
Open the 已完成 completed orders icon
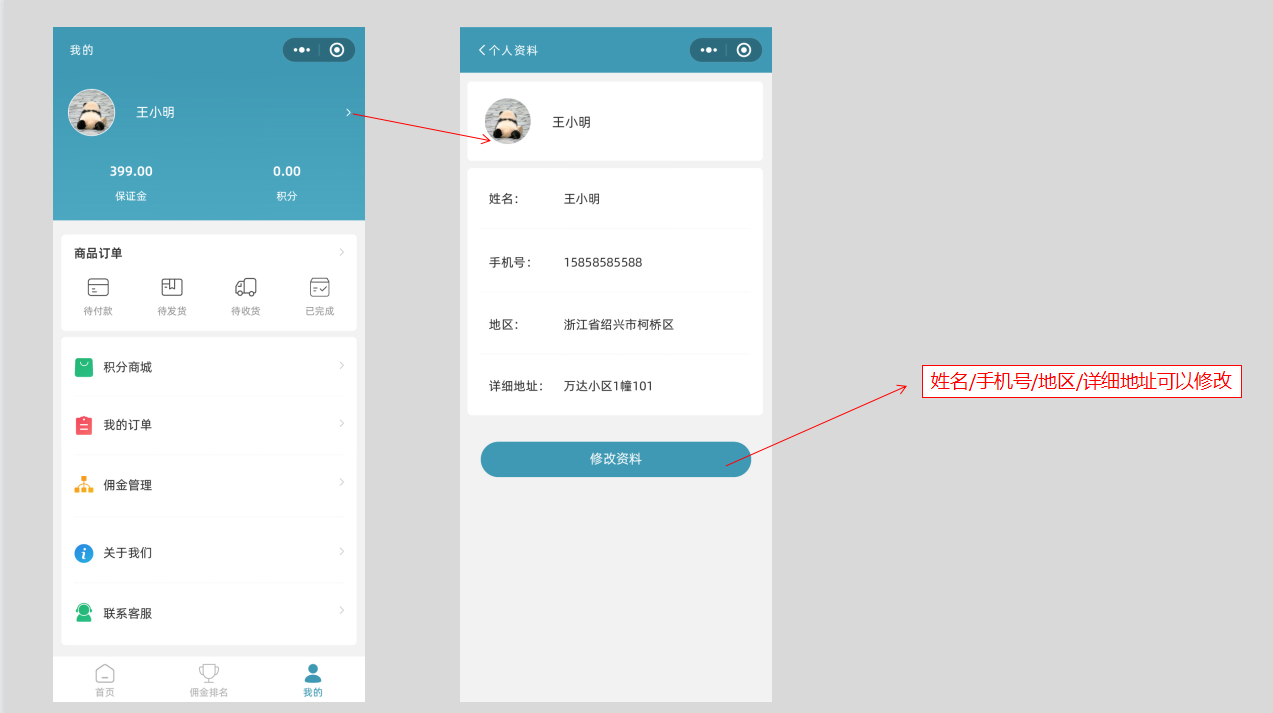point(319,288)
